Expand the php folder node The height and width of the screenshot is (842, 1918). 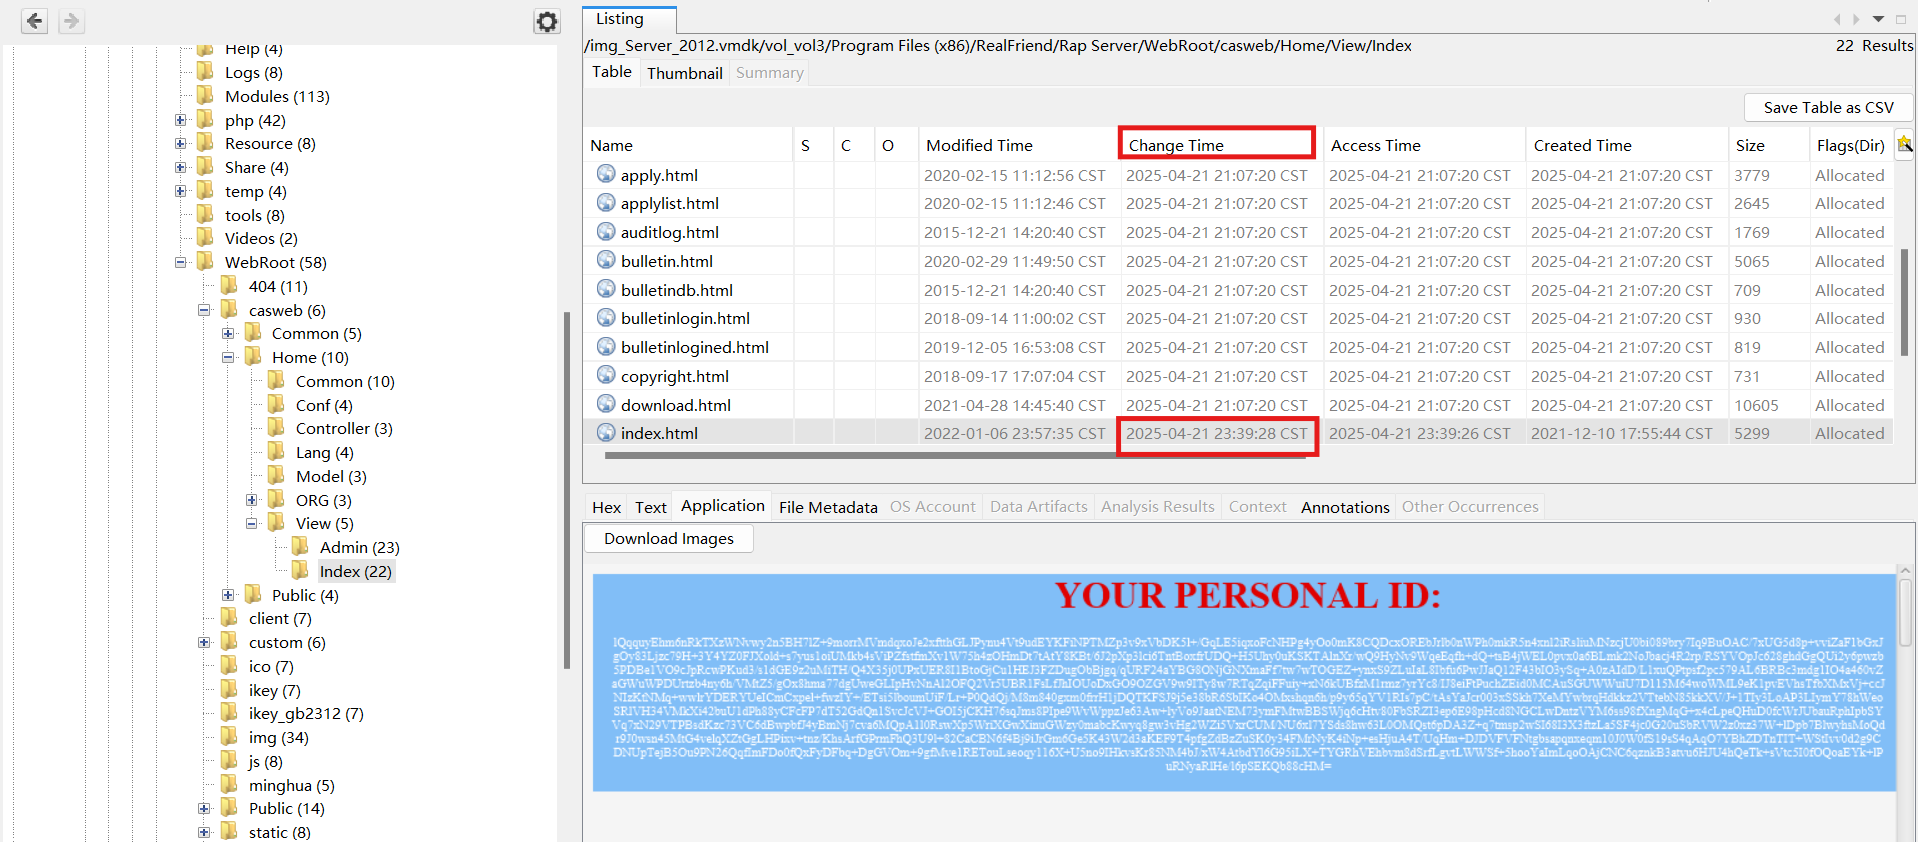181,120
